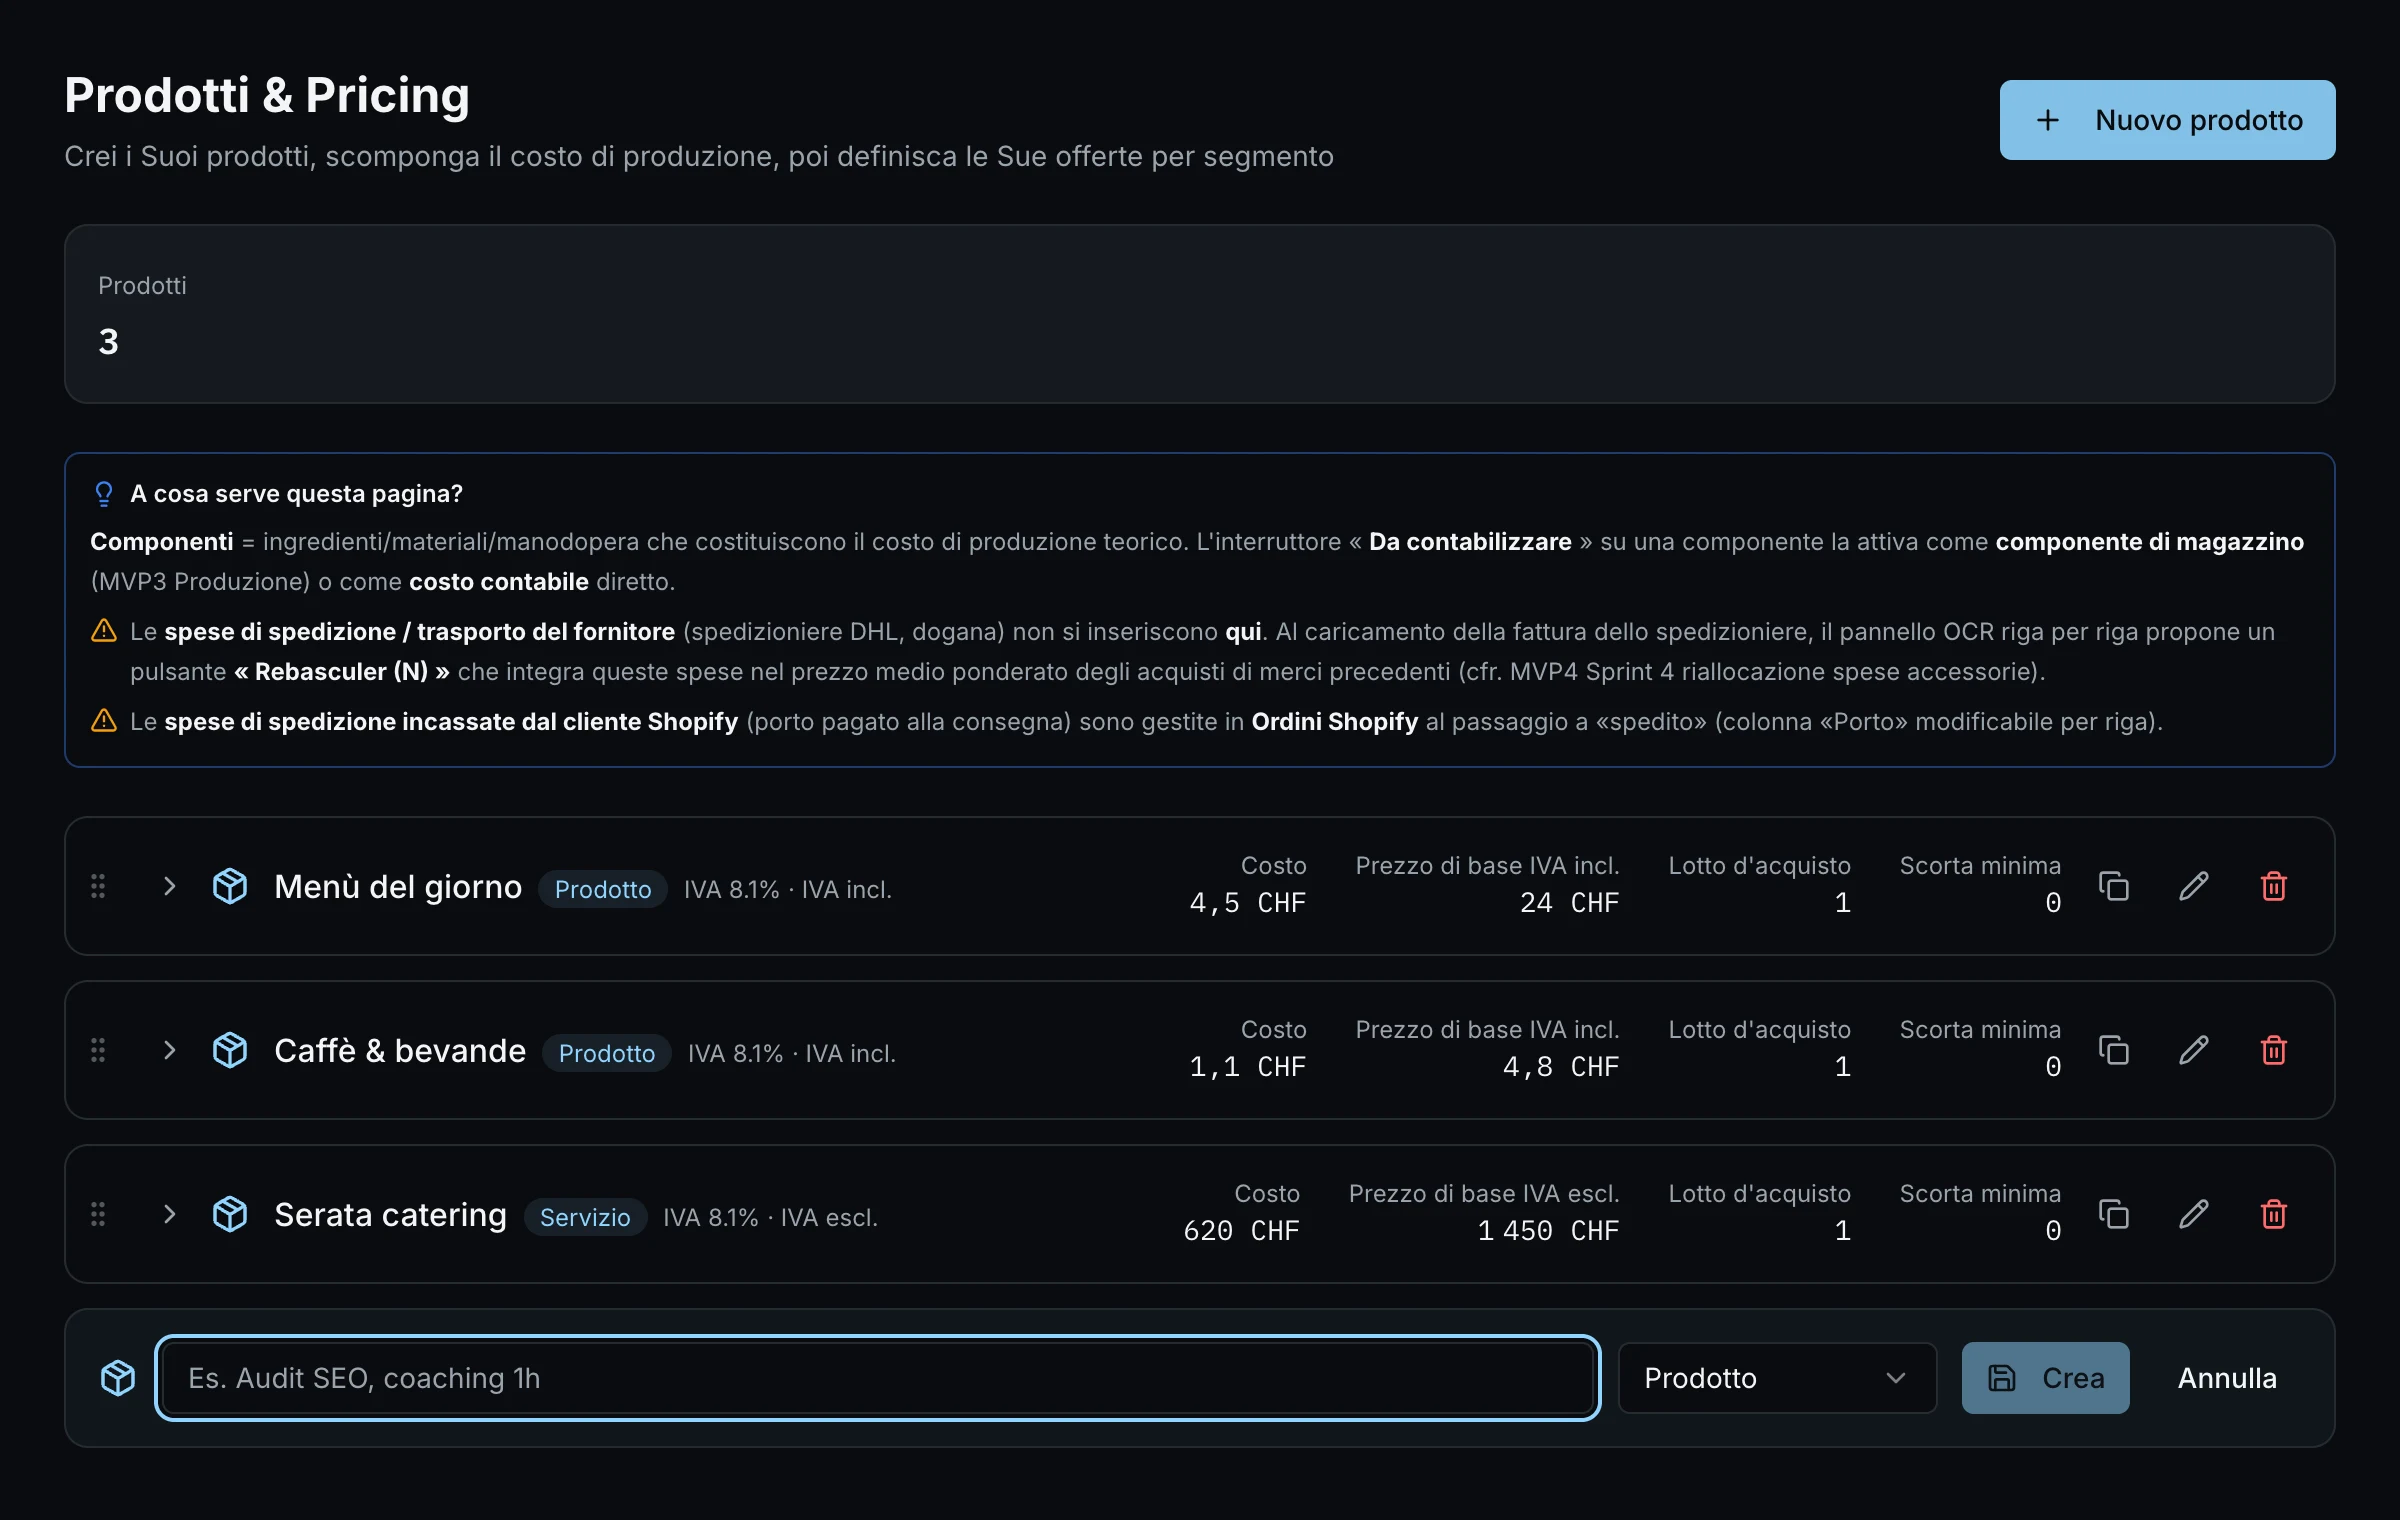Click the 1 450 CHF base price value
The height and width of the screenshot is (1520, 2400).
[1548, 1231]
